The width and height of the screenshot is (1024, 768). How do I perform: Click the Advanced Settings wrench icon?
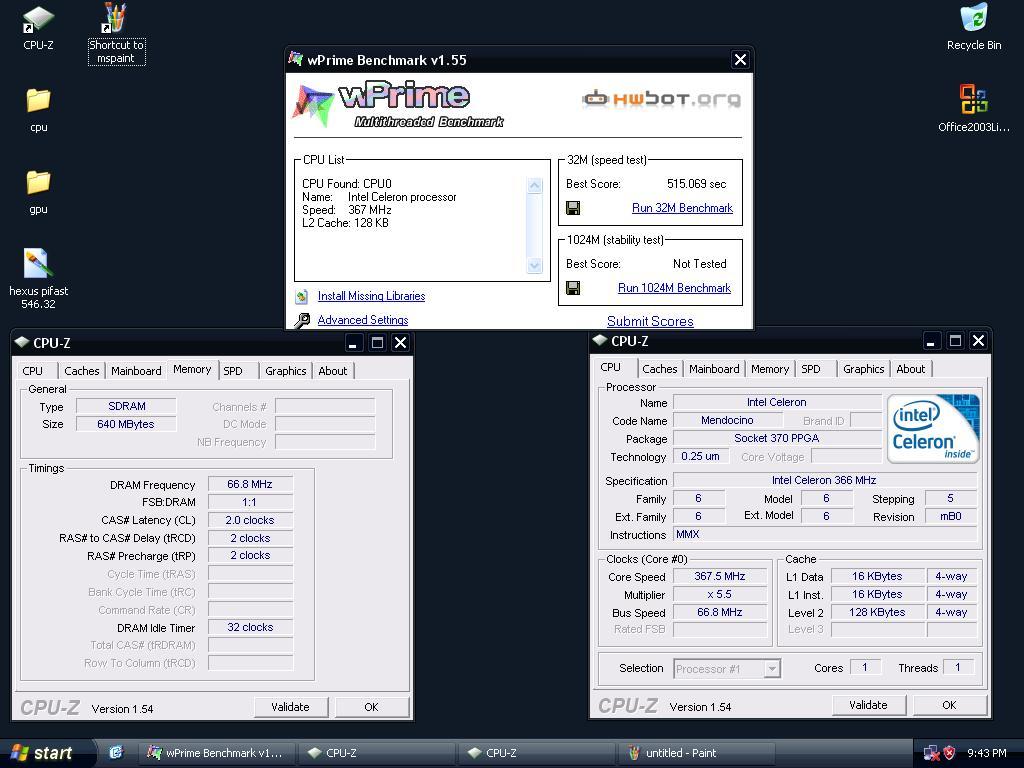coord(302,320)
